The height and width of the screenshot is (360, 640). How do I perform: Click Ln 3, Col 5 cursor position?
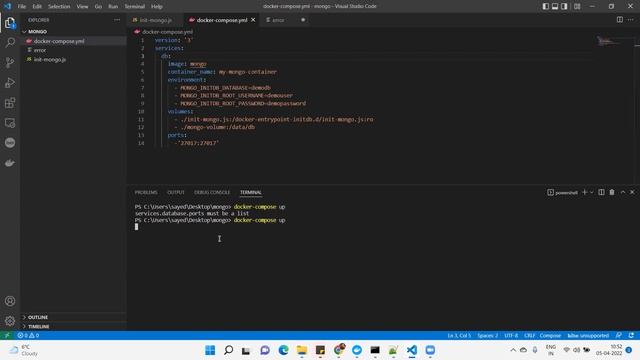pyautogui.click(x=459, y=336)
